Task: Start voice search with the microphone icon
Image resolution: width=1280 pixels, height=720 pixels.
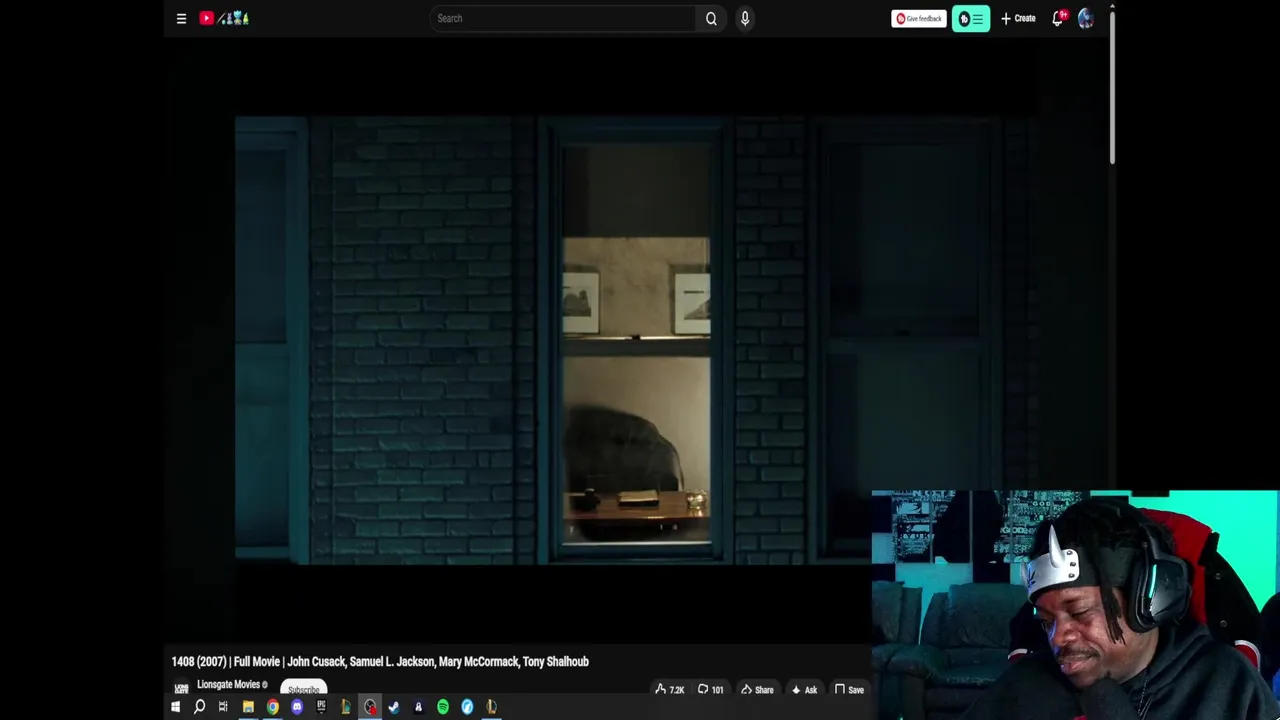Action: (x=745, y=18)
